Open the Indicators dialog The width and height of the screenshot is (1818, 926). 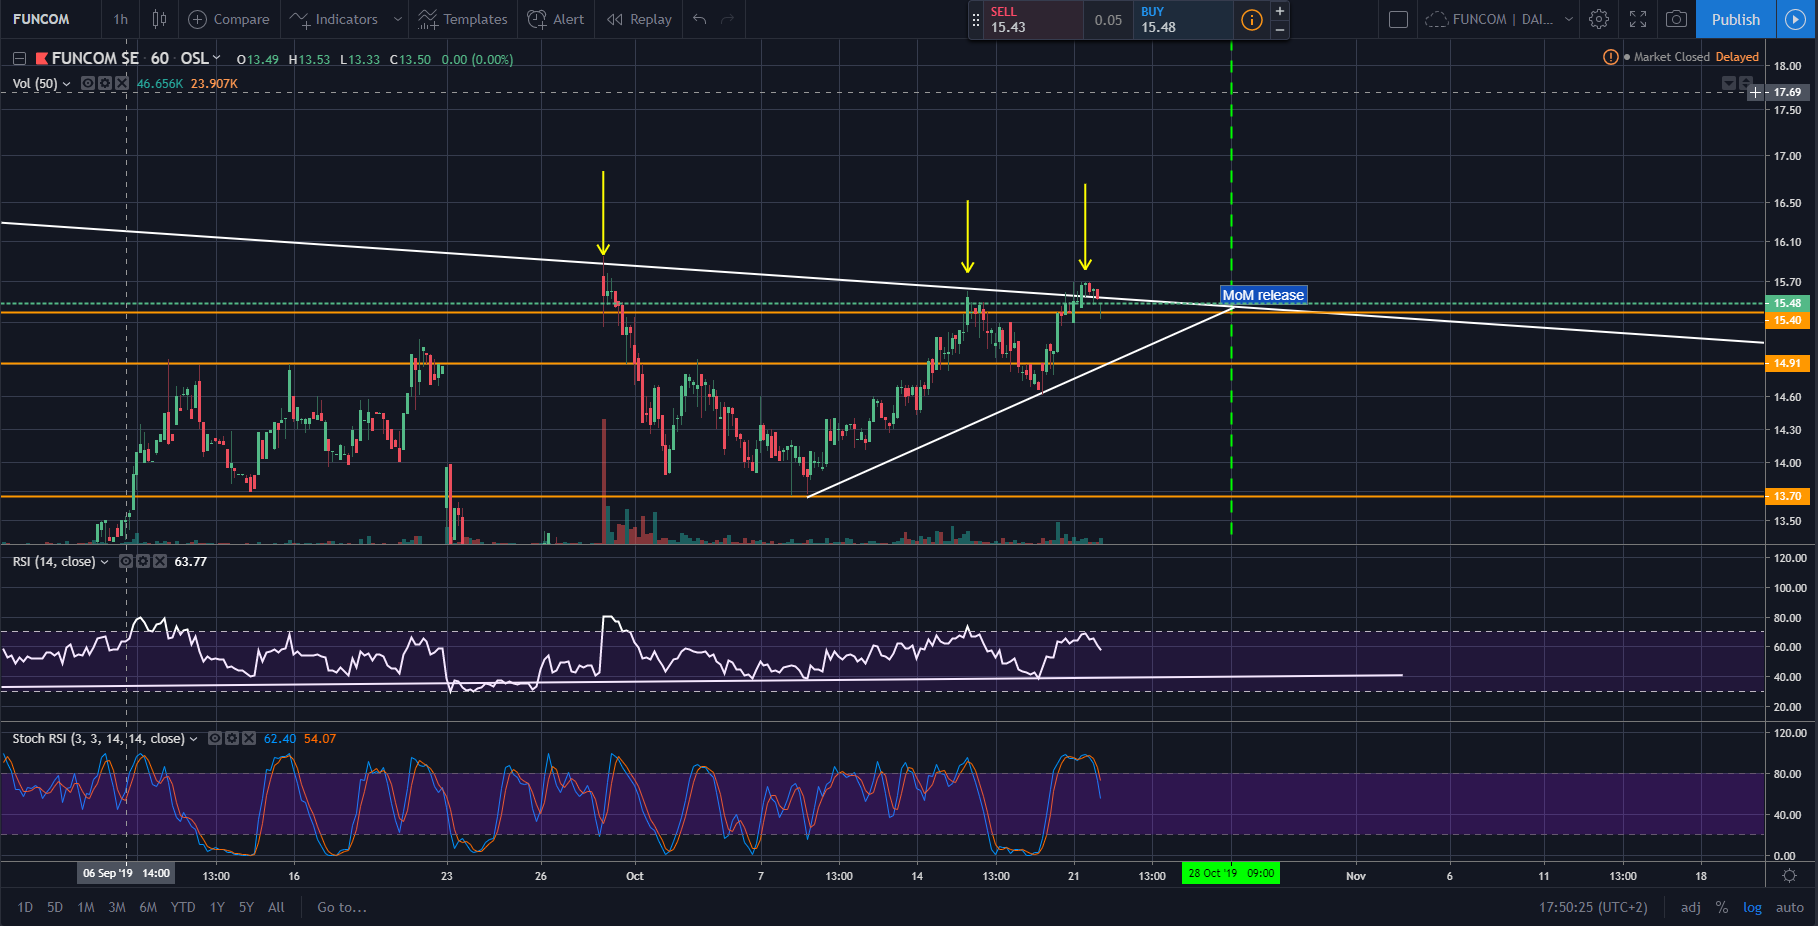334,19
